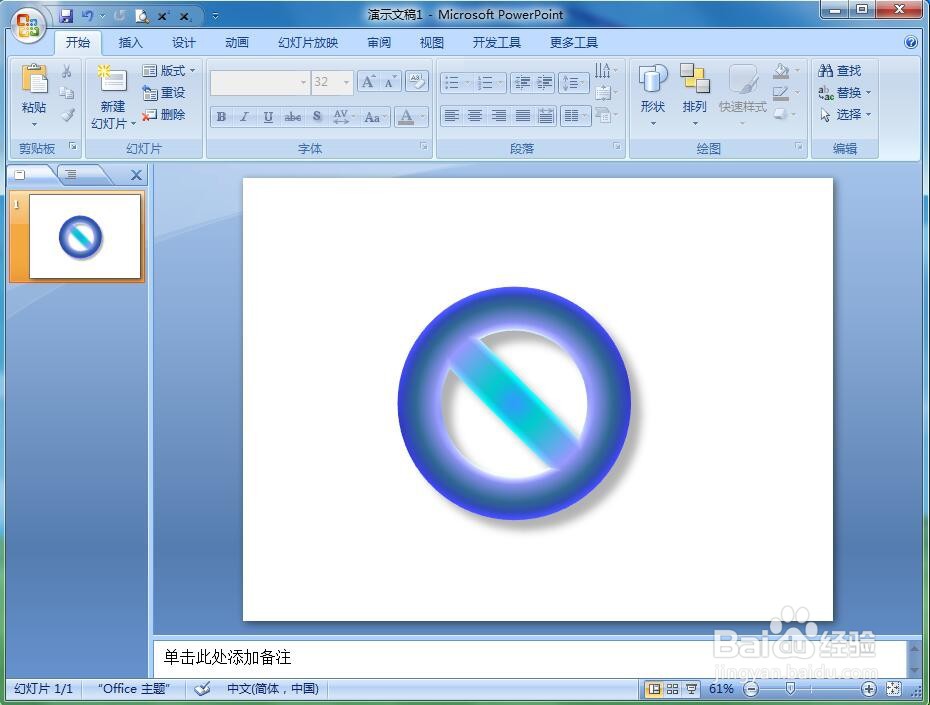The height and width of the screenshot is (705, 930).
Task: Open the Arrange options
Action: click(x=695, y=94)
